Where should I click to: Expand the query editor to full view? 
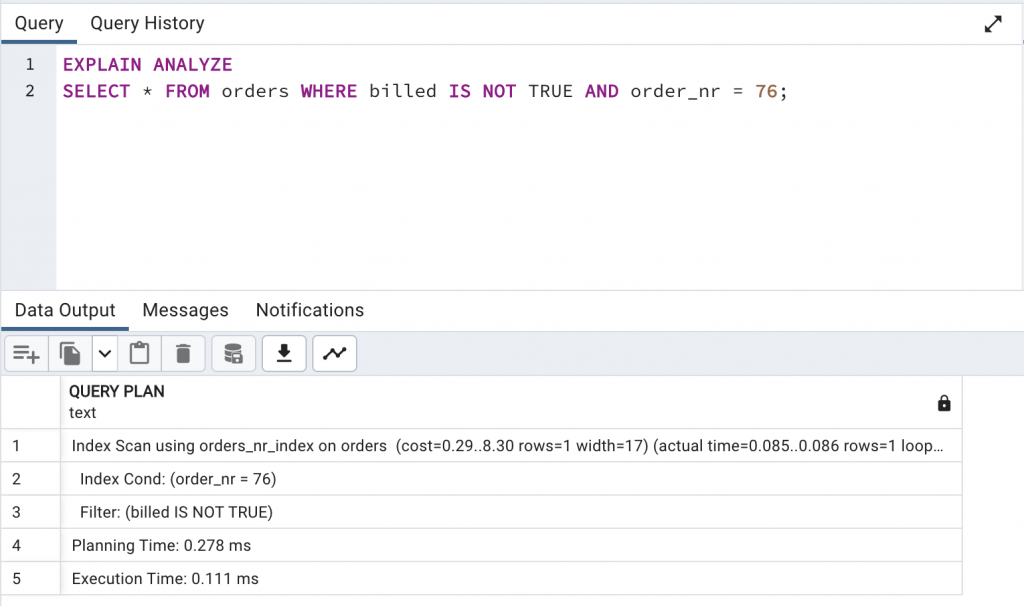[993, 24]
